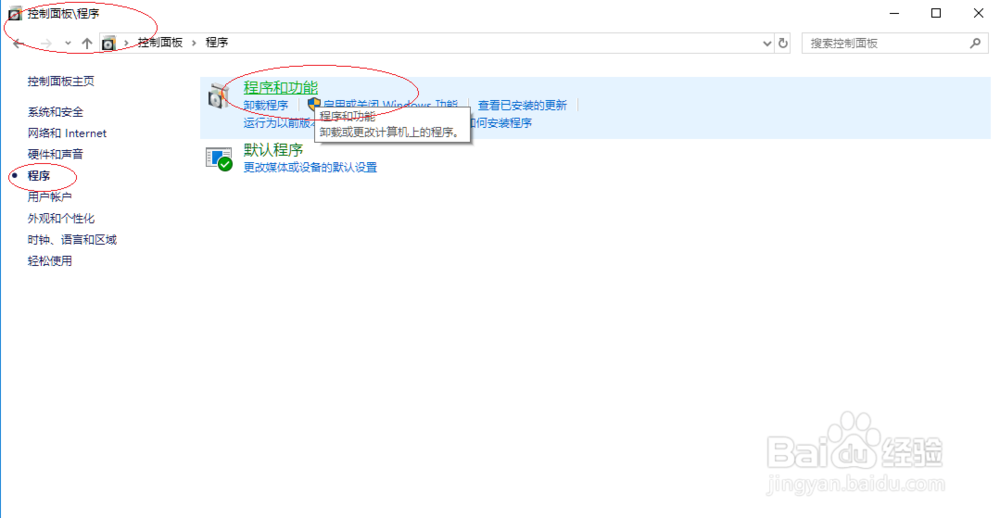Screen dimensions: 1000x518
Task: Open the 程序和功能 heading link
Action: (281, 87)
